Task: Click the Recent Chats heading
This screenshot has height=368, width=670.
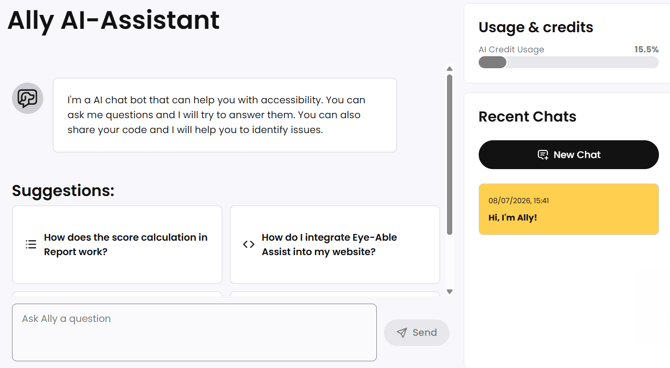Action: [x=527, y=117]
